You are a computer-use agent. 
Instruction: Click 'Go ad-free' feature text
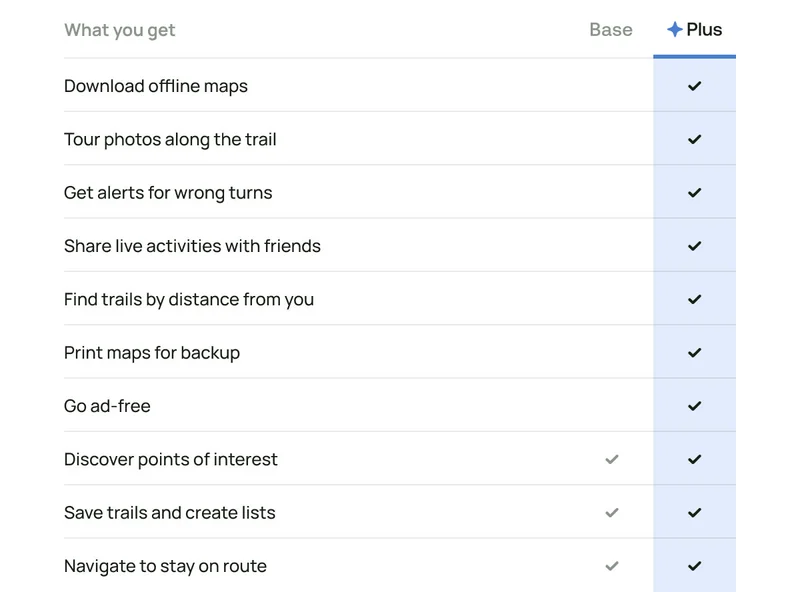[107, 406]
